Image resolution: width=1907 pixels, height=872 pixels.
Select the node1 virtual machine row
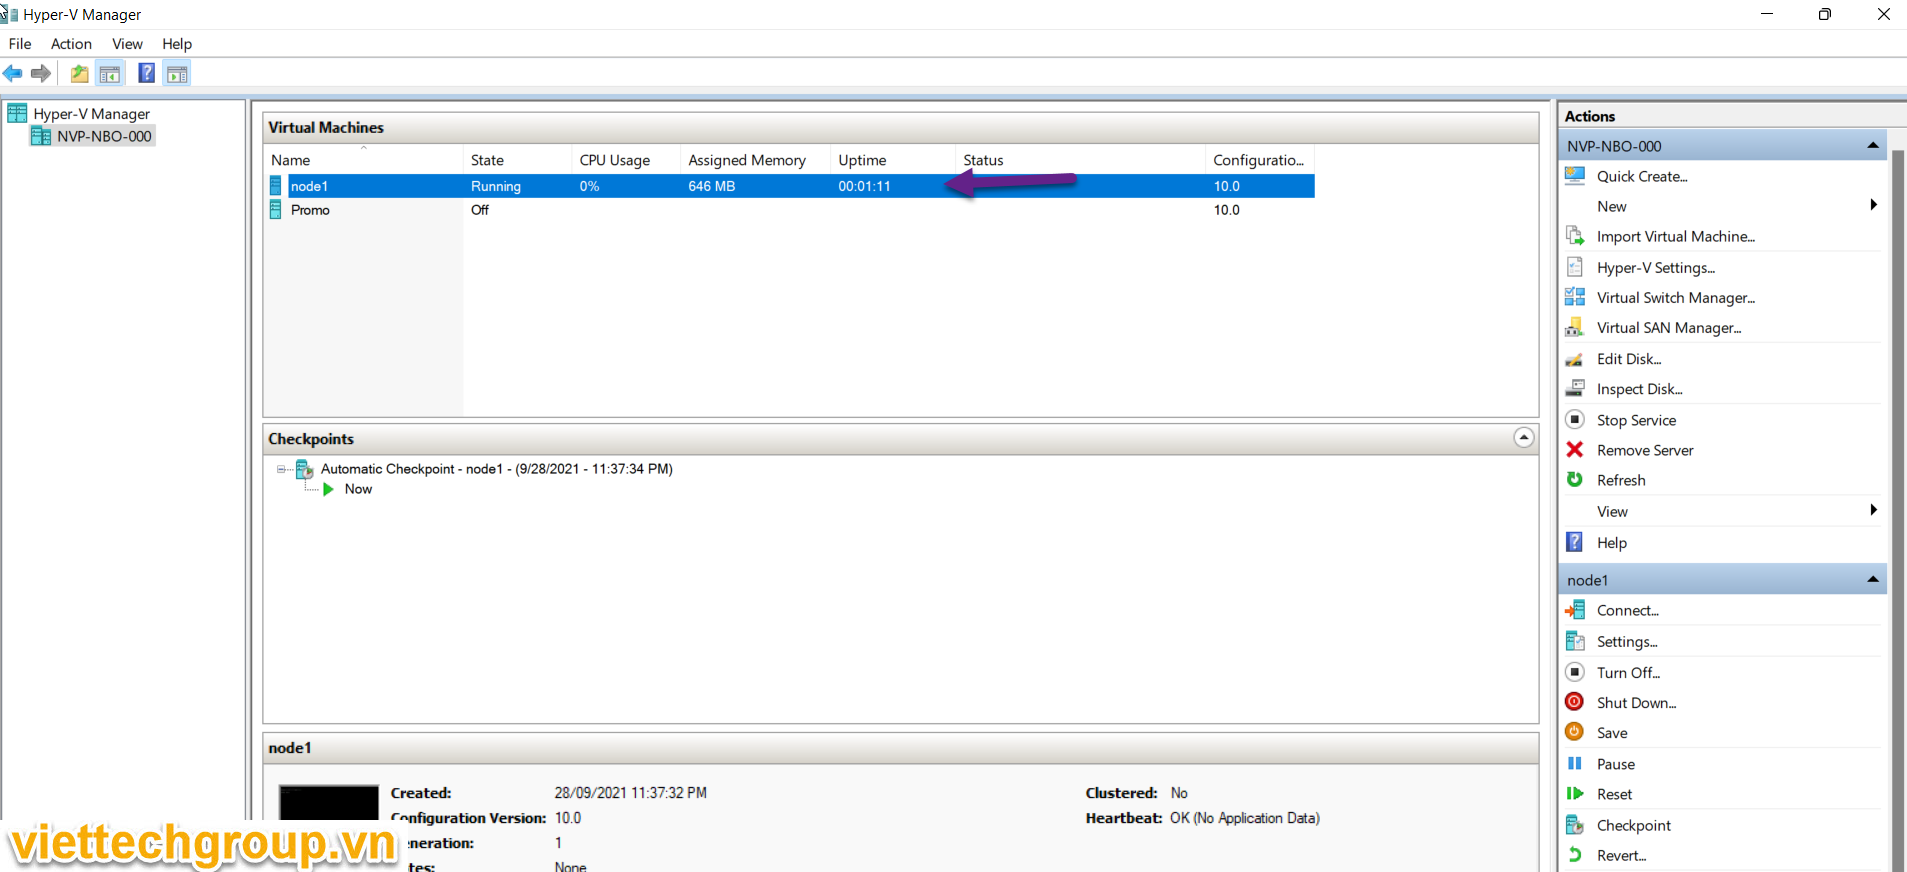click(790, 186)
